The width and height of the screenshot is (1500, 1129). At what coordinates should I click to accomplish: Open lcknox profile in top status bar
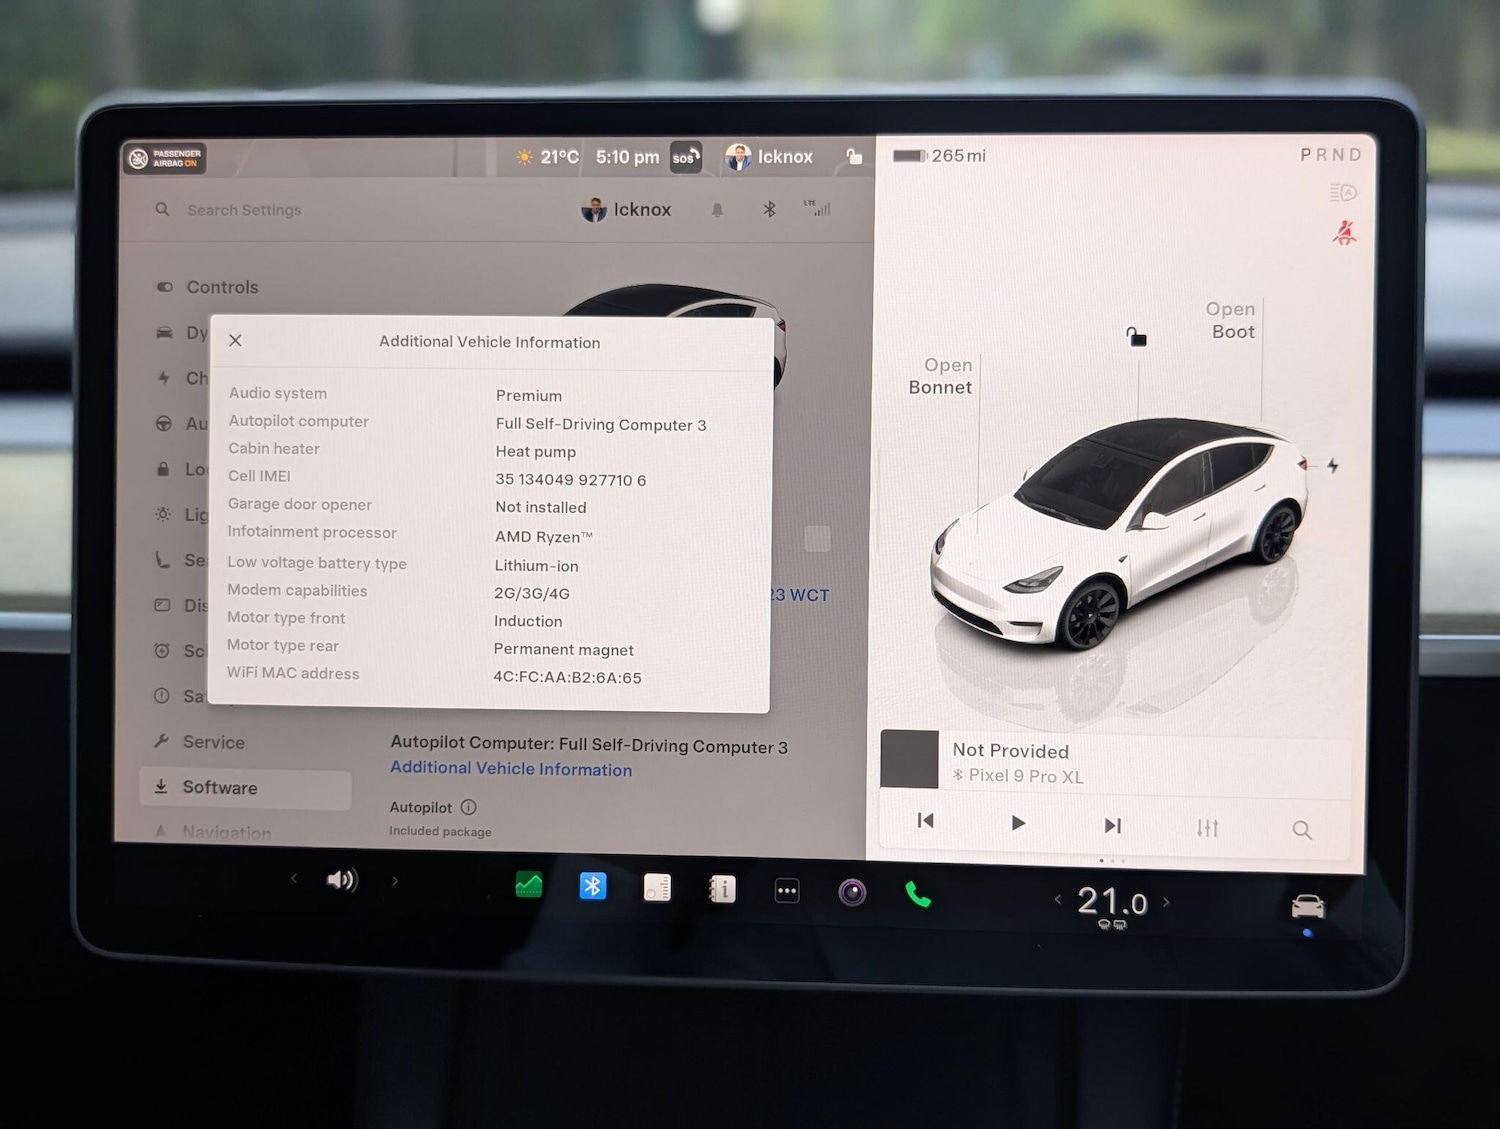[x=769, y=157]
